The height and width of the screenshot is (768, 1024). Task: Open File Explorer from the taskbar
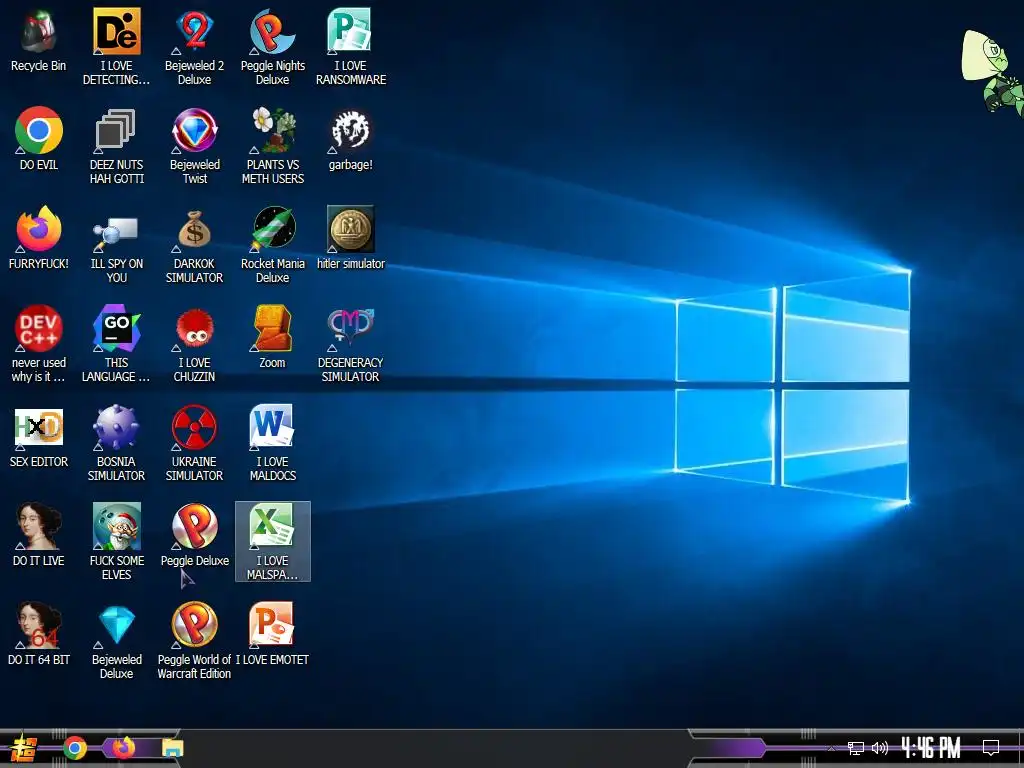point(173,748)
